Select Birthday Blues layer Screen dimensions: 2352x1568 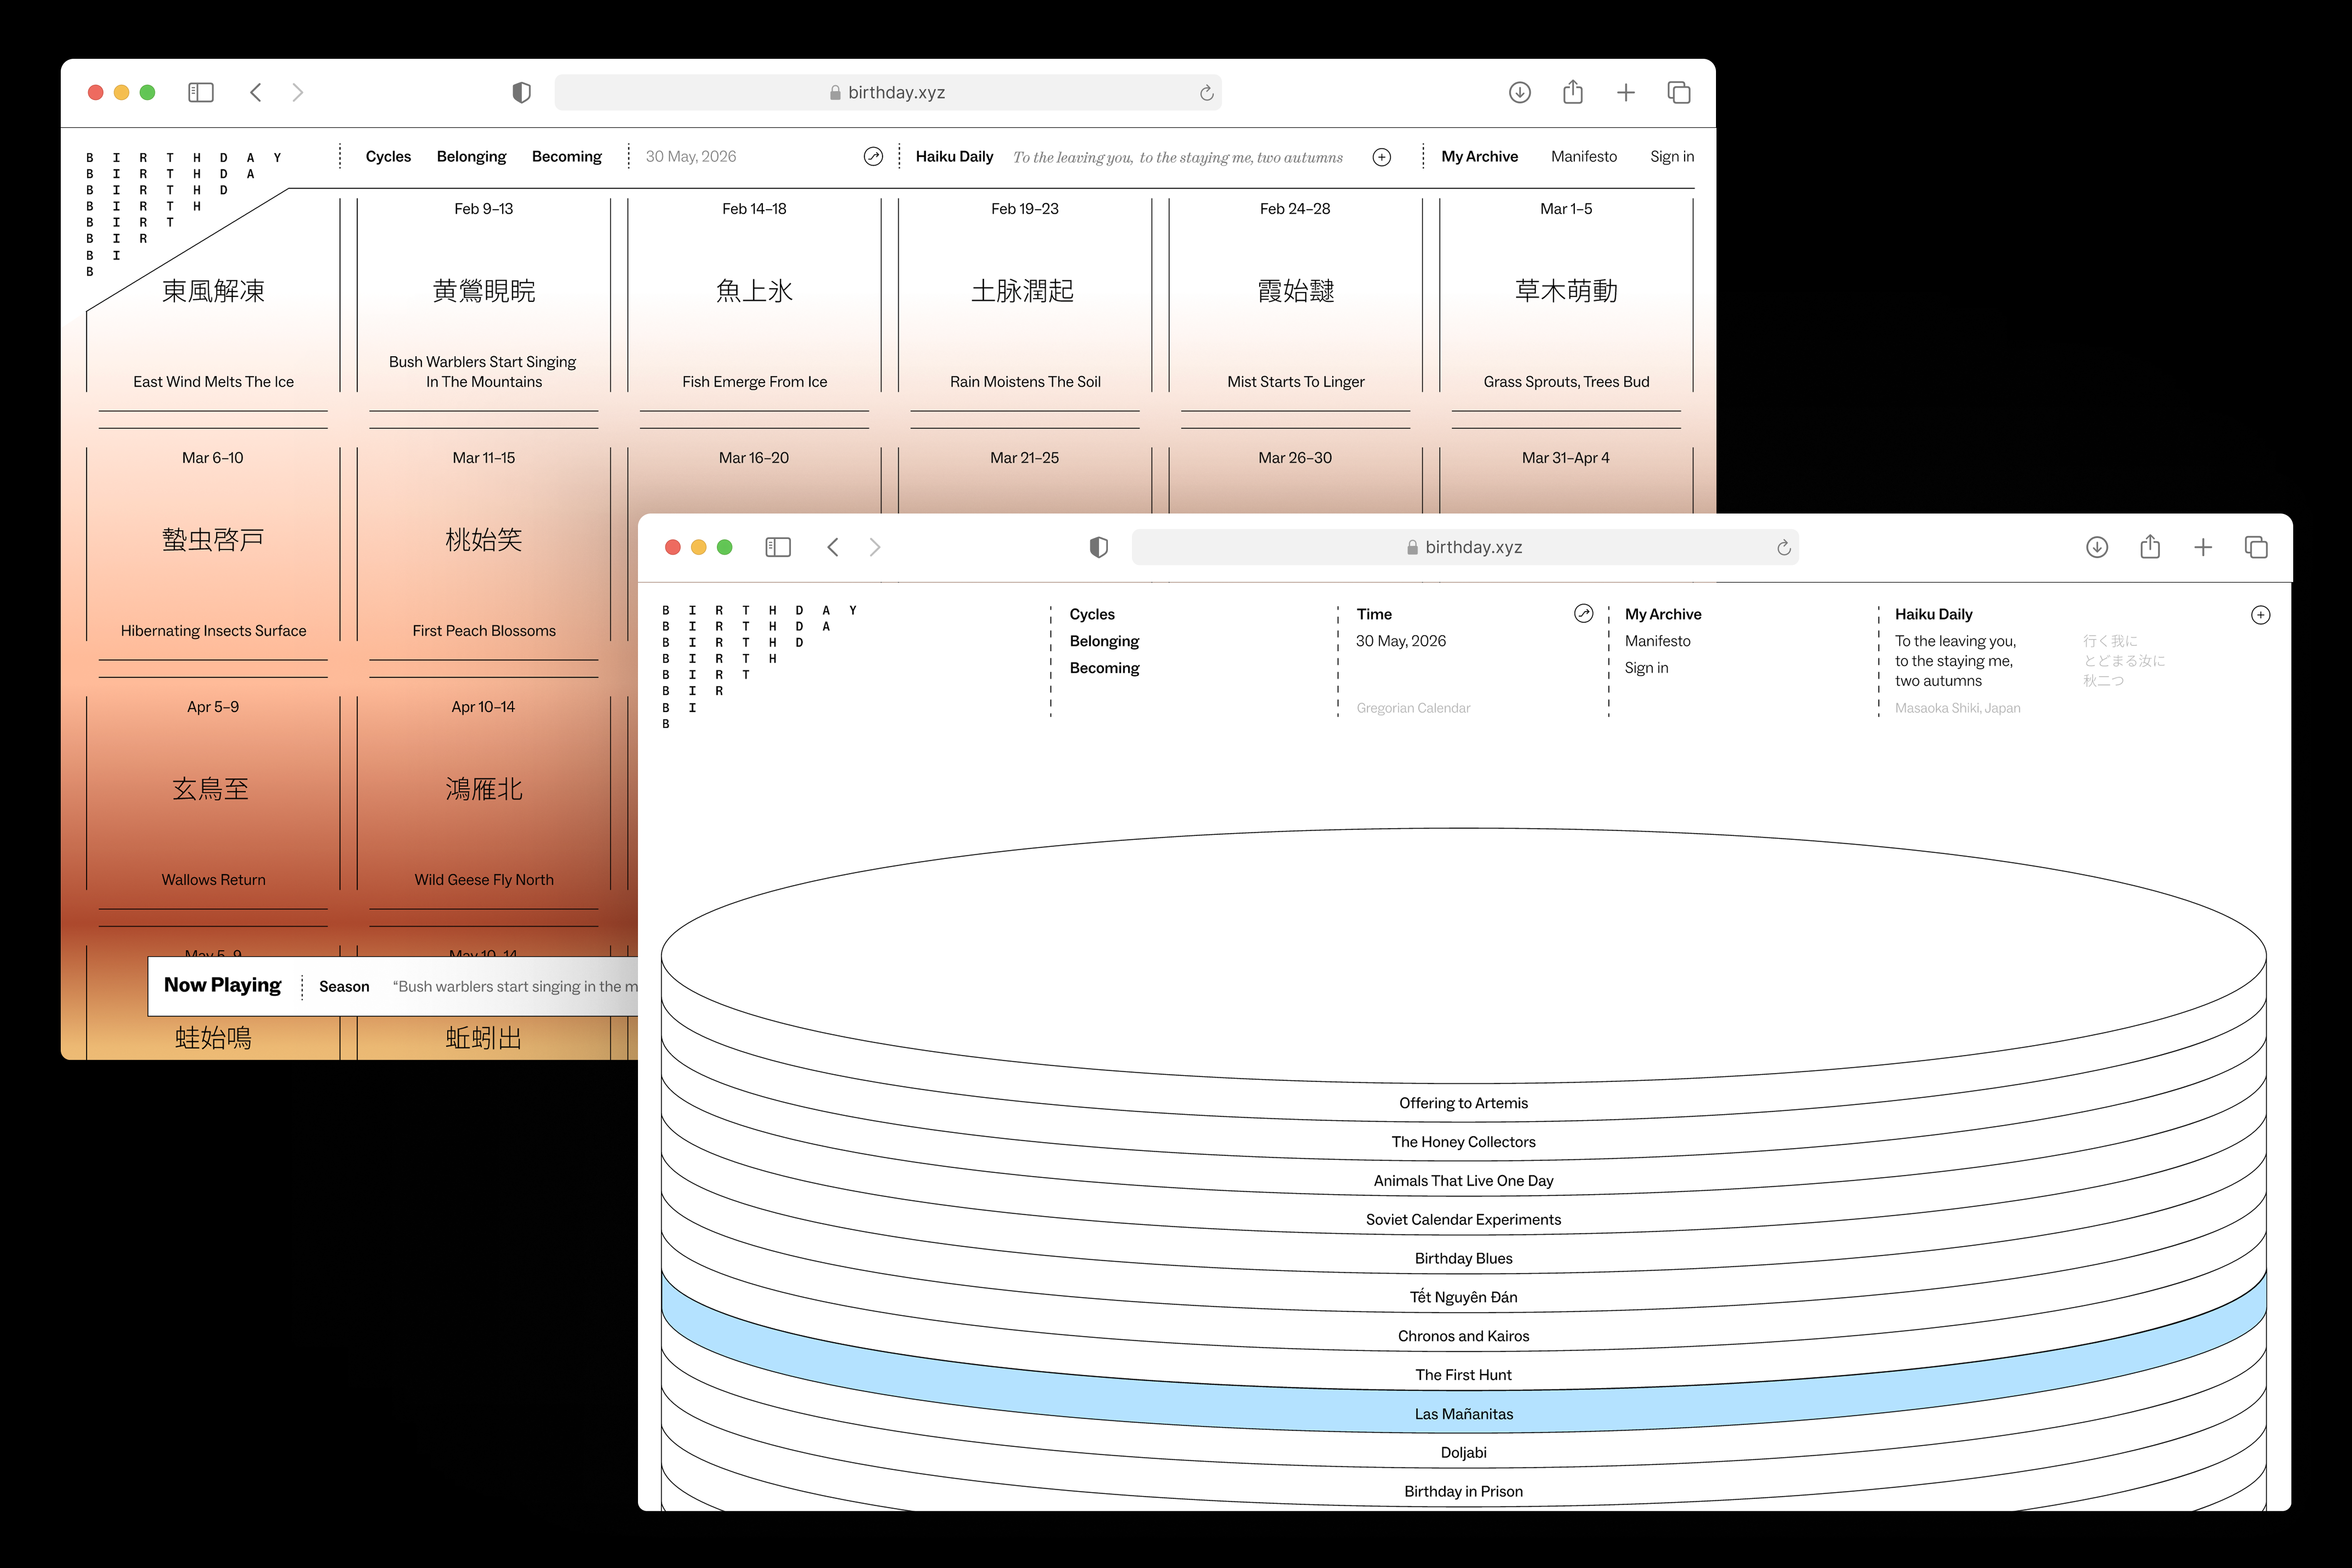pos(1463,1259)
